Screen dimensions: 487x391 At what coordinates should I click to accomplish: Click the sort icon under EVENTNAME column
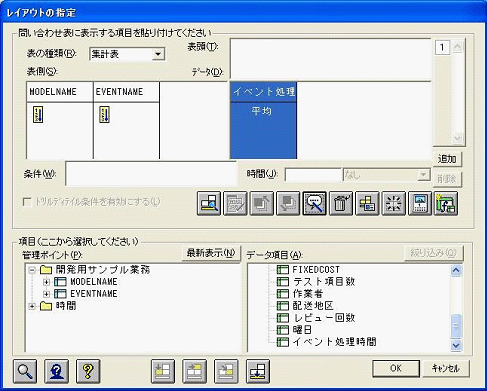(x=104, y=114)
